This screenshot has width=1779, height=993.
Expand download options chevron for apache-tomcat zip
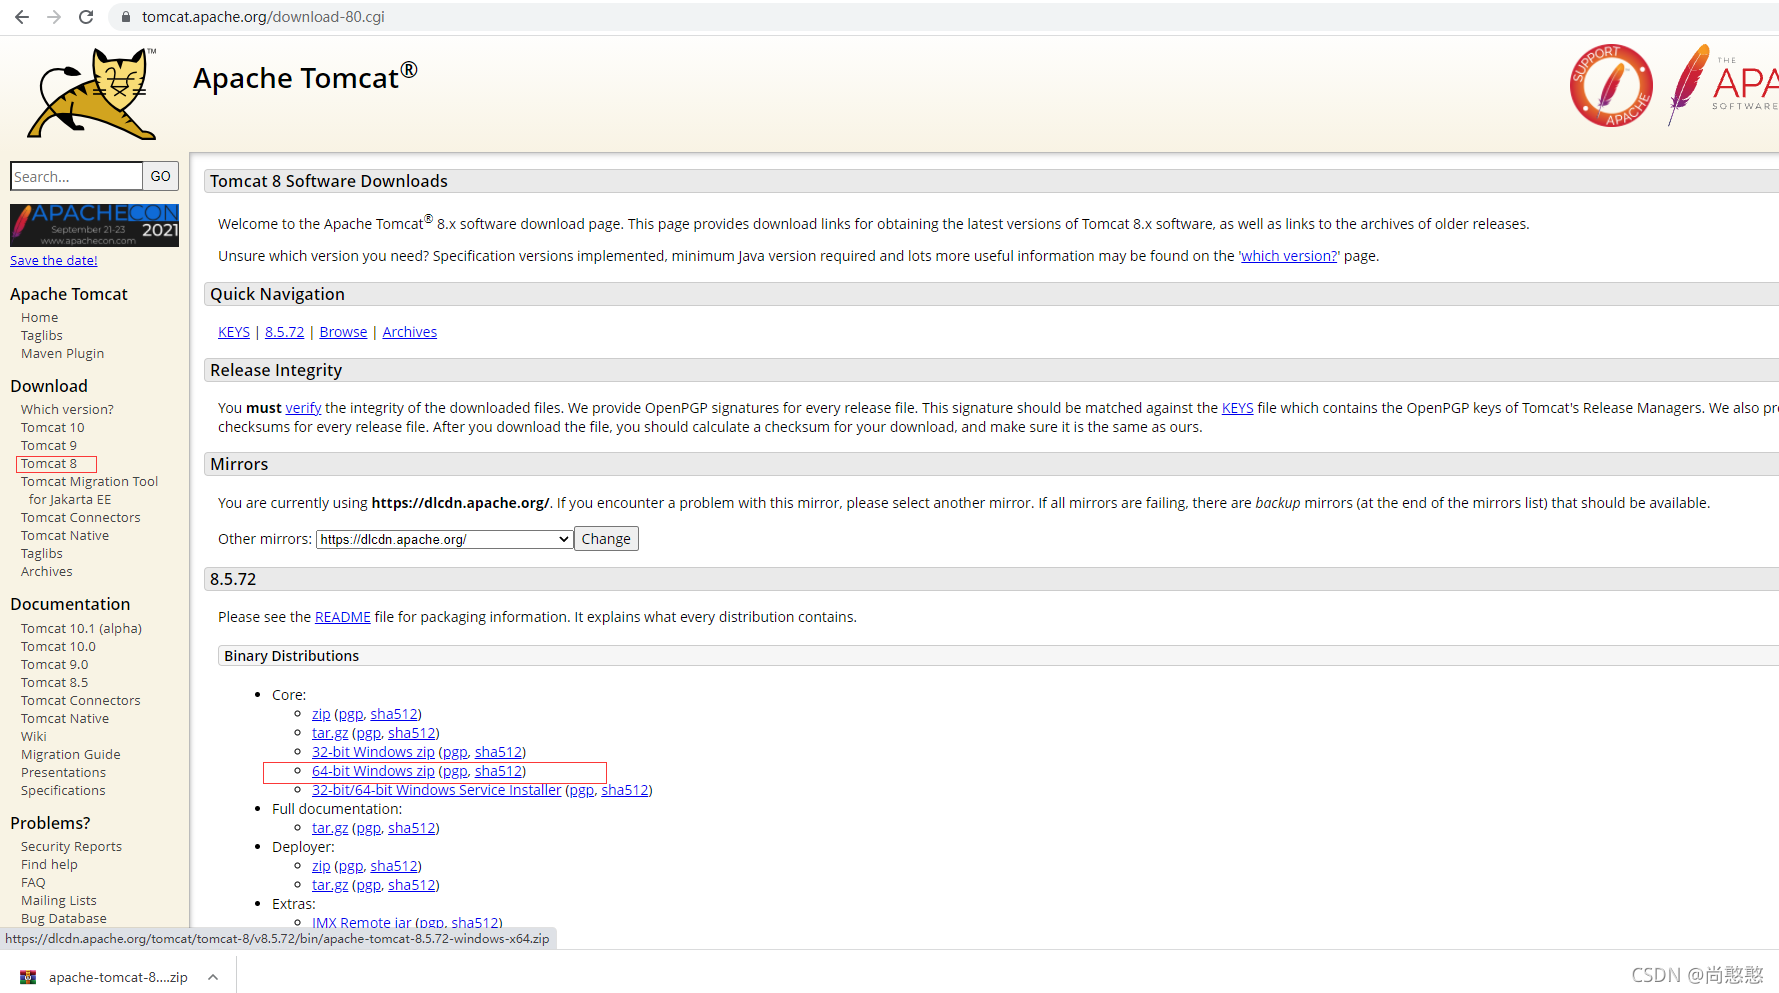point(213,977)
